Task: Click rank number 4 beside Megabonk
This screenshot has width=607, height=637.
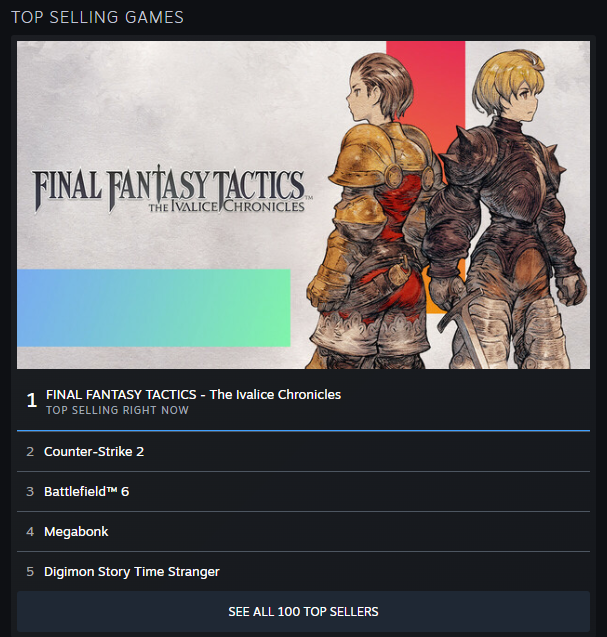Action: point(30,531)
